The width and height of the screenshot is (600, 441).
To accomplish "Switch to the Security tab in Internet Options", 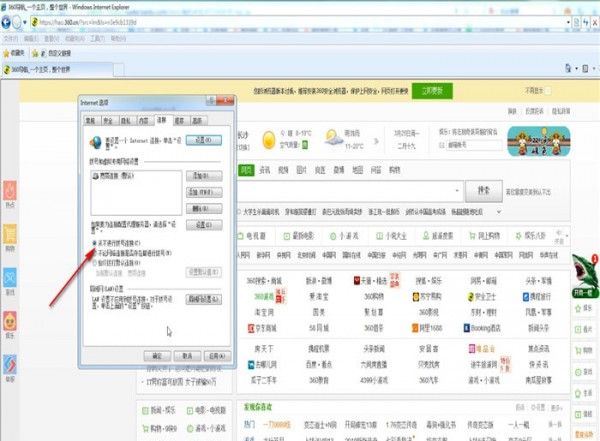I will [x=109, y=121].
